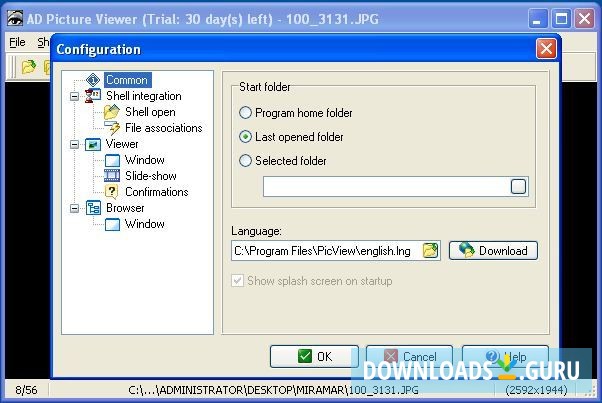Maximize the AD Picture Viewer window
The width and height of the screenshot is (602, 403).
pos(561,18)
